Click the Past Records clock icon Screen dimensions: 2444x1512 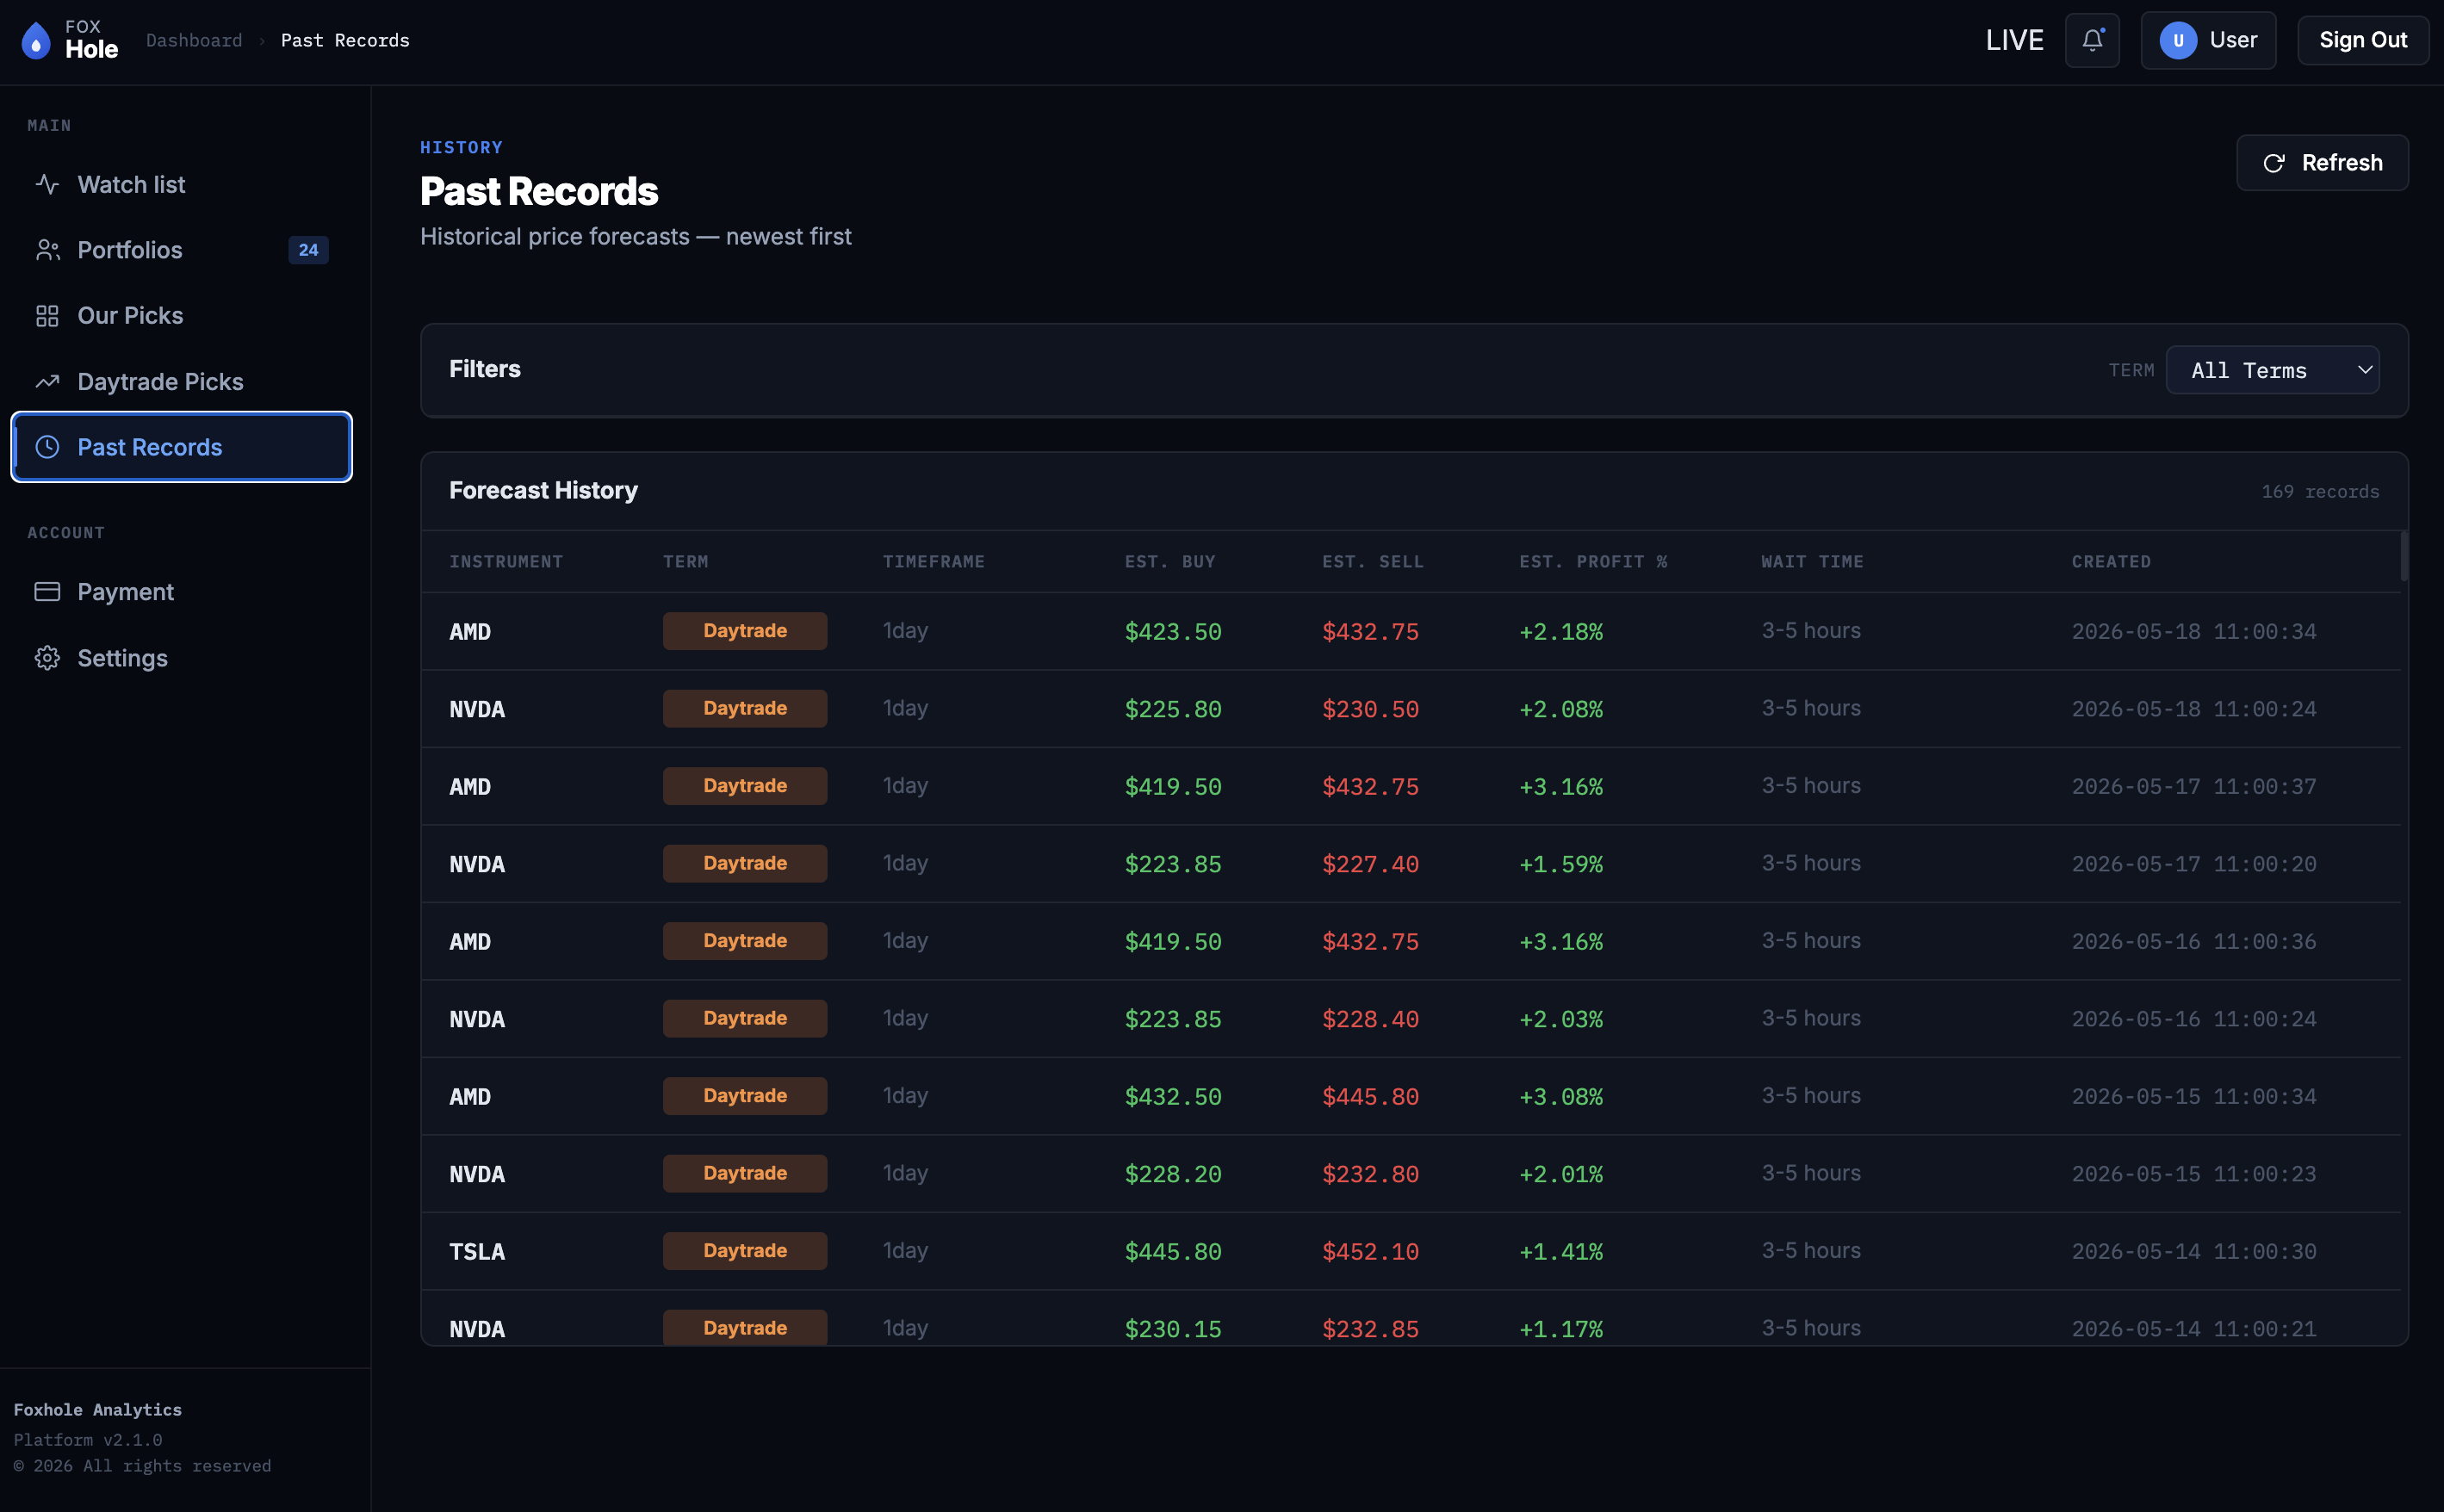click(x=47, y=447)
